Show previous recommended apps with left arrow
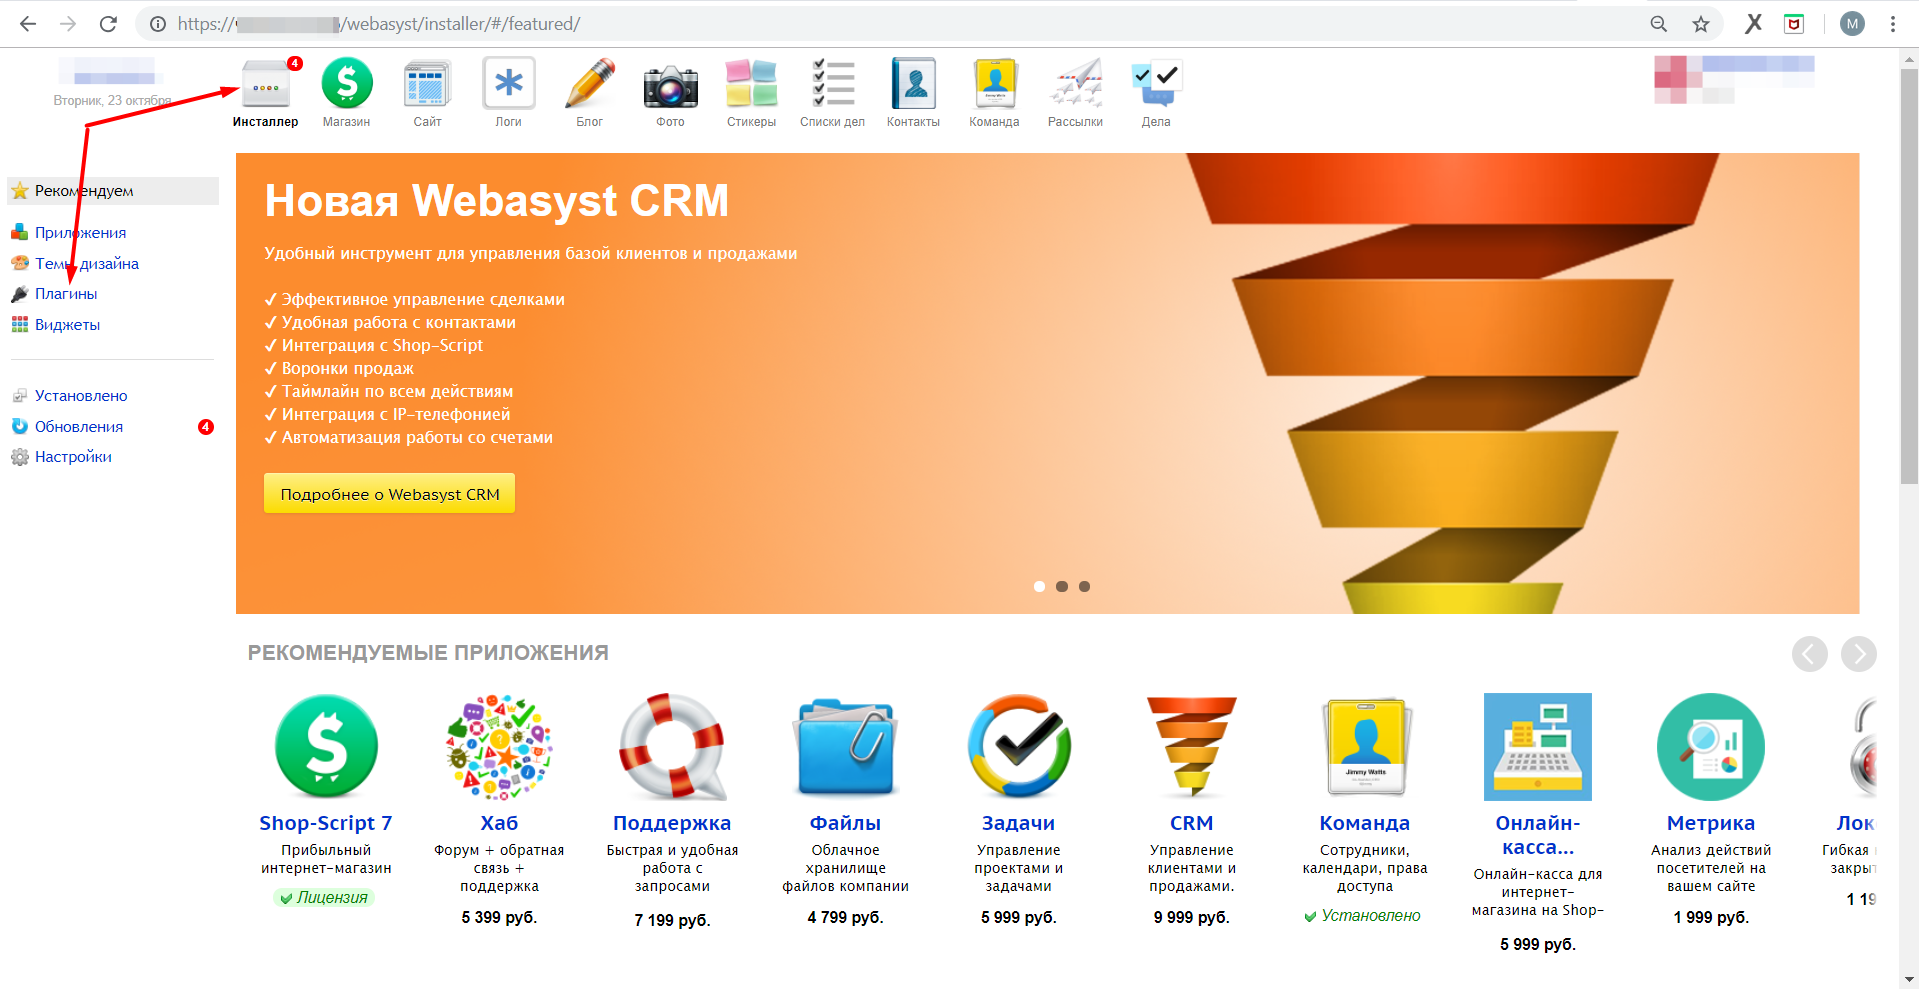 pos(1810,654)
